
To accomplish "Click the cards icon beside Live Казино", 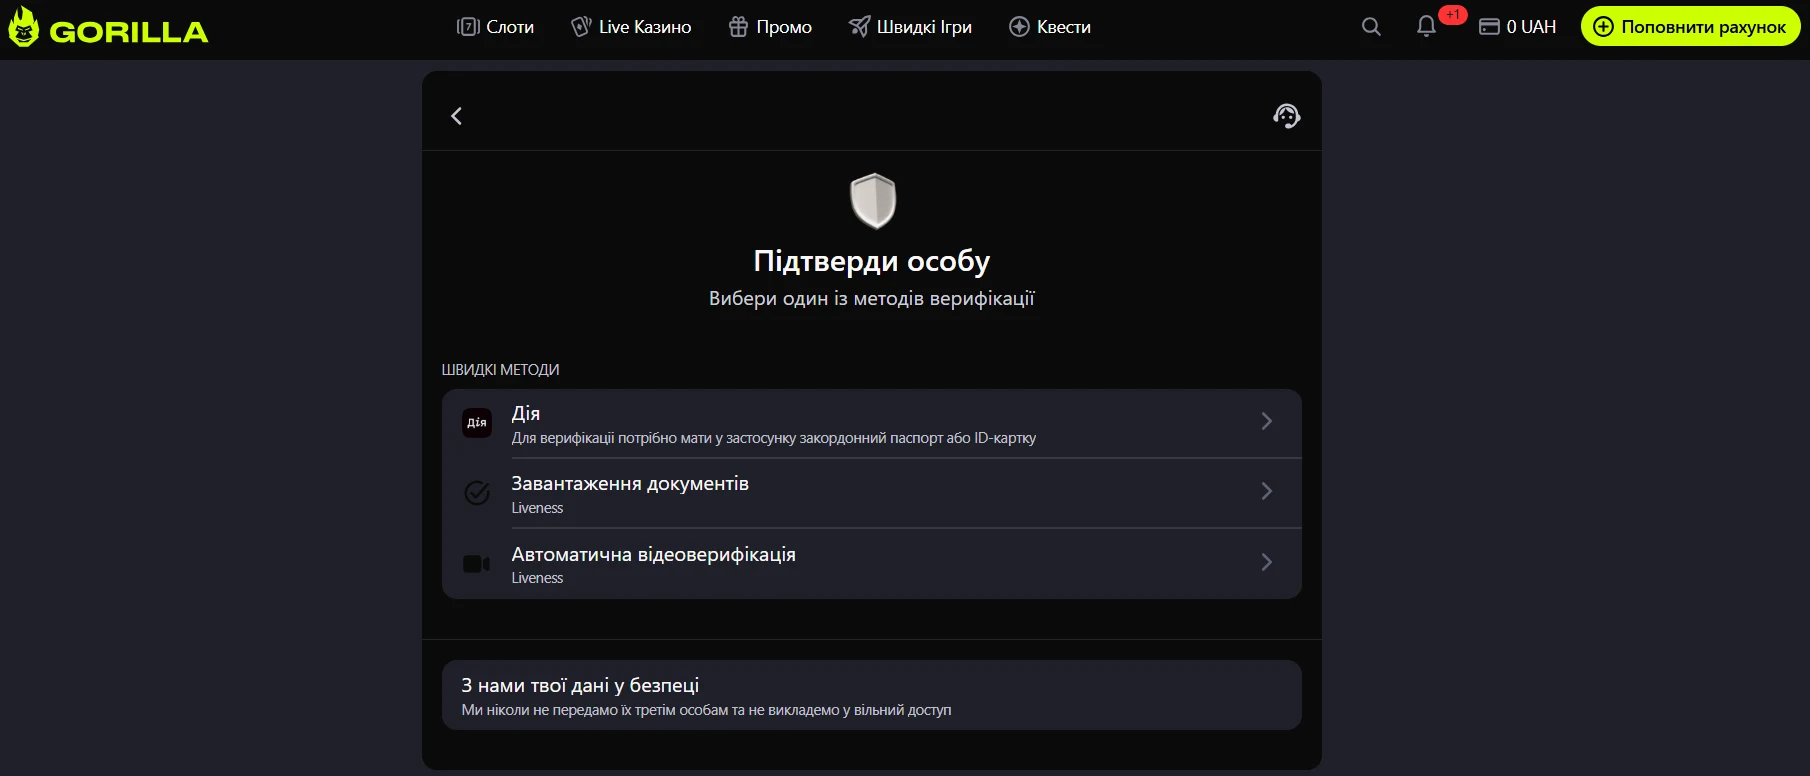I will click(581, 27).
